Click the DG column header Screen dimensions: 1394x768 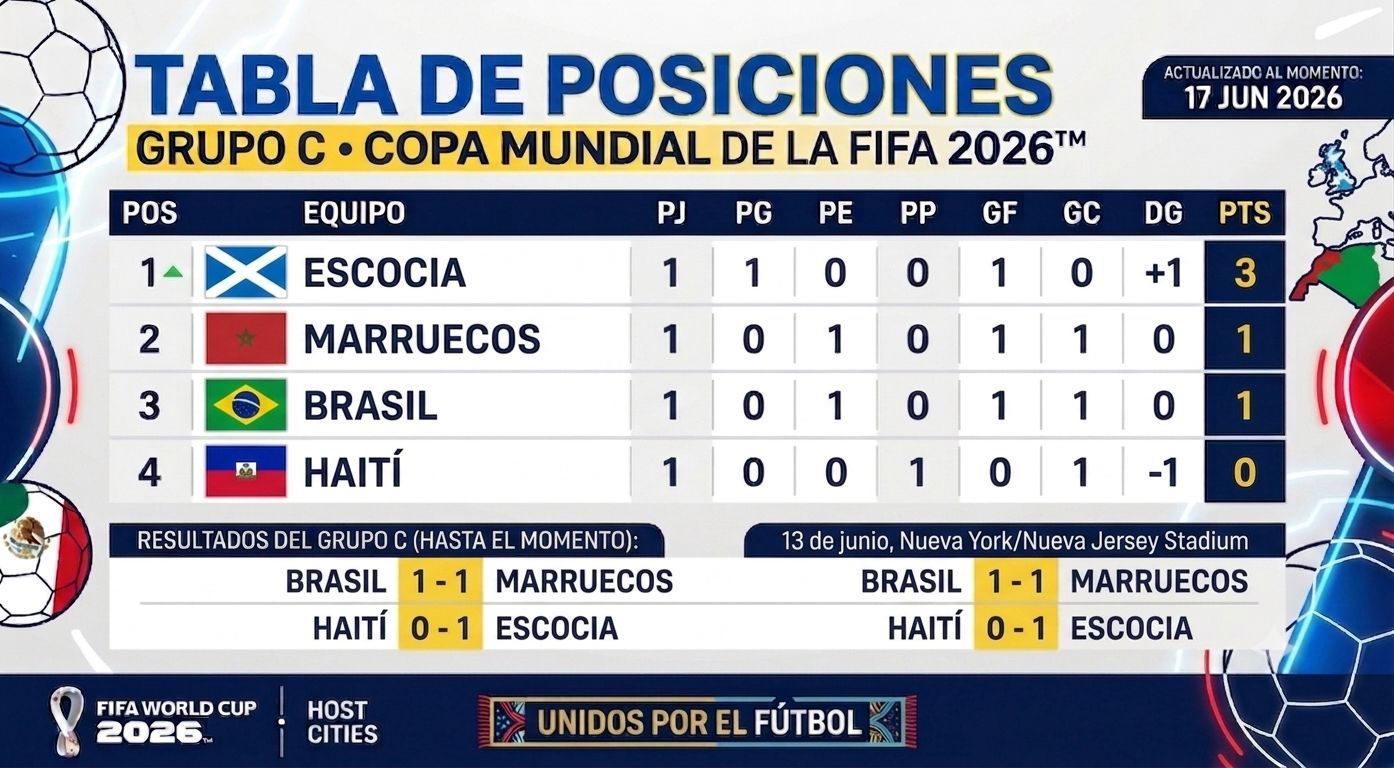pos(1164,213)
